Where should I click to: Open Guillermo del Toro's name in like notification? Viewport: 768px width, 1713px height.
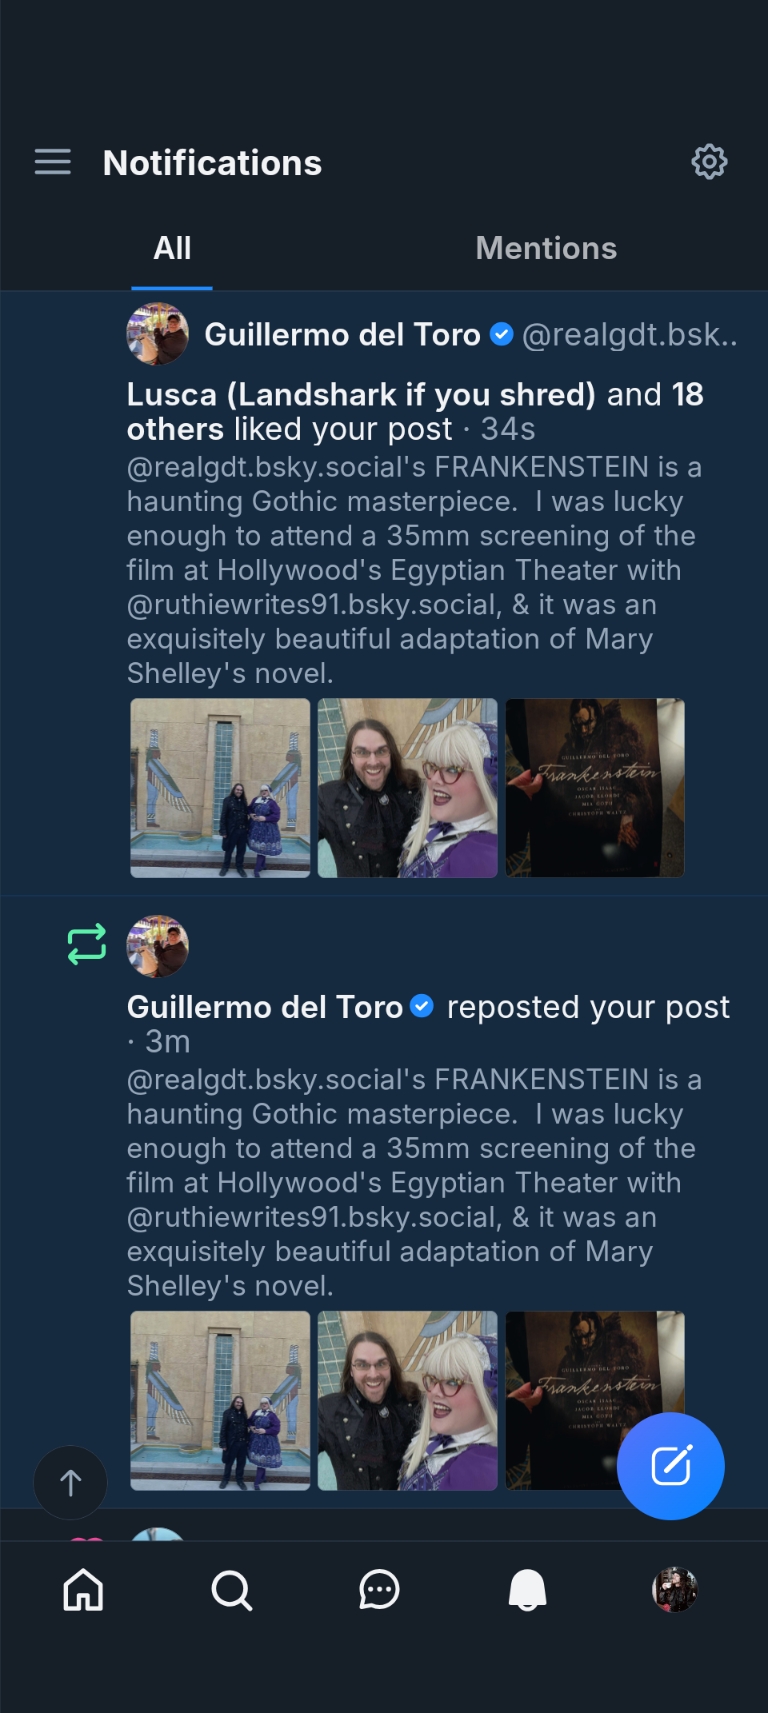click(x=342, y=334)
